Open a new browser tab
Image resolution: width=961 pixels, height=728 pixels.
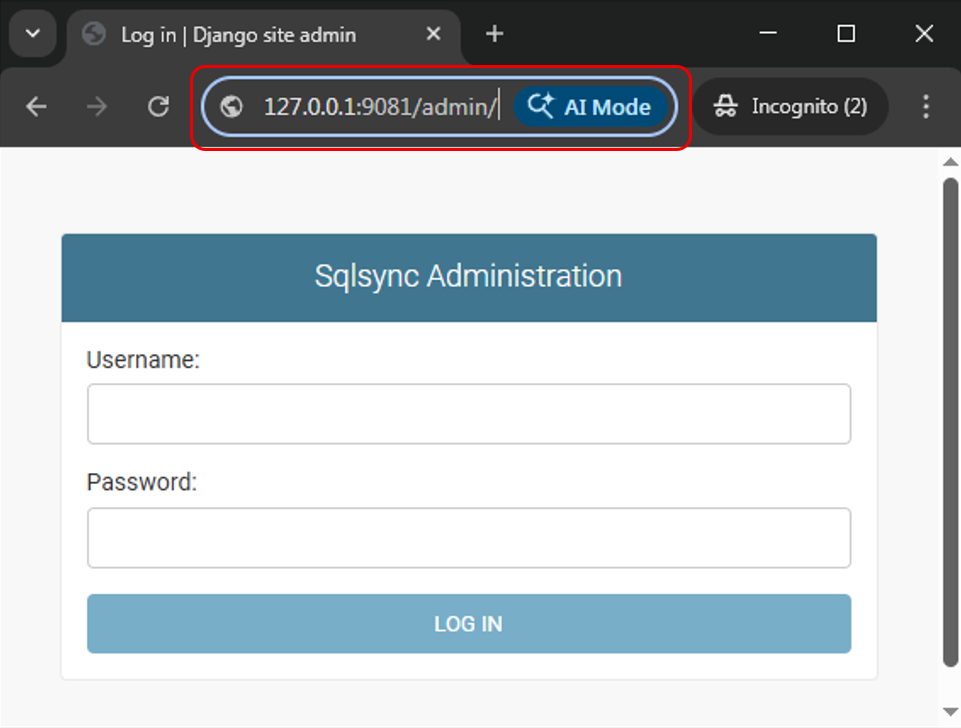coord(493,33)
